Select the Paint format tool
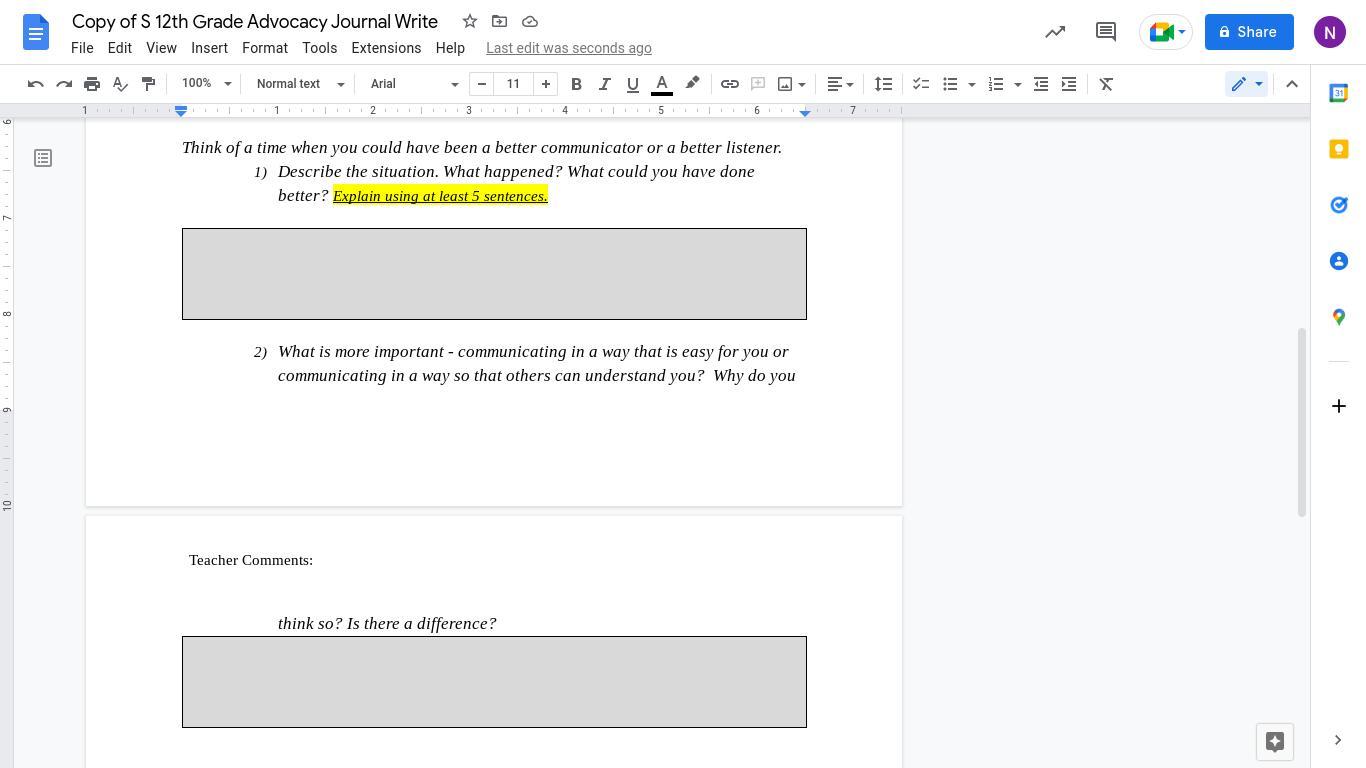The image size is (1366, 768). click(148, 84)
